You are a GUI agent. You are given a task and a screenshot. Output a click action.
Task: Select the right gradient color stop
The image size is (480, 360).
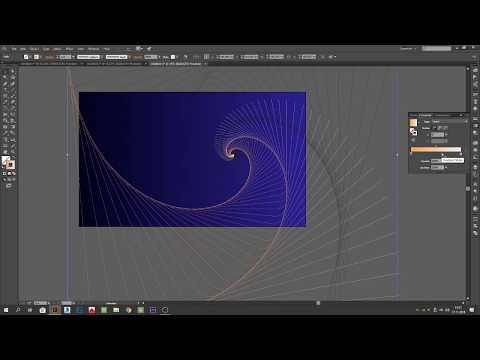[461, 154]
